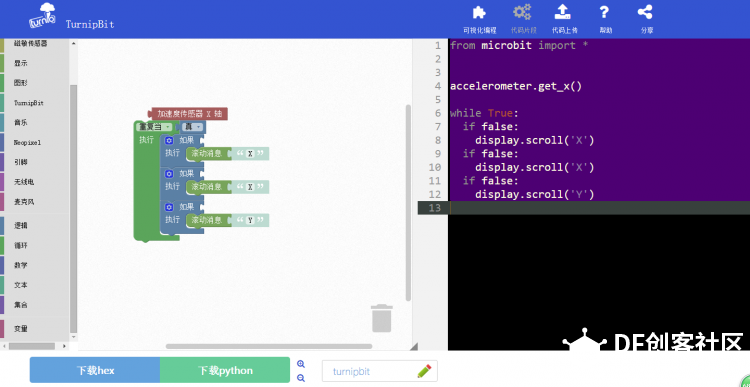Click code line 'while True:'
Image resolution: width=750 pixels, height=387 pixels.
pyautogui.click(x=484, y=113)
